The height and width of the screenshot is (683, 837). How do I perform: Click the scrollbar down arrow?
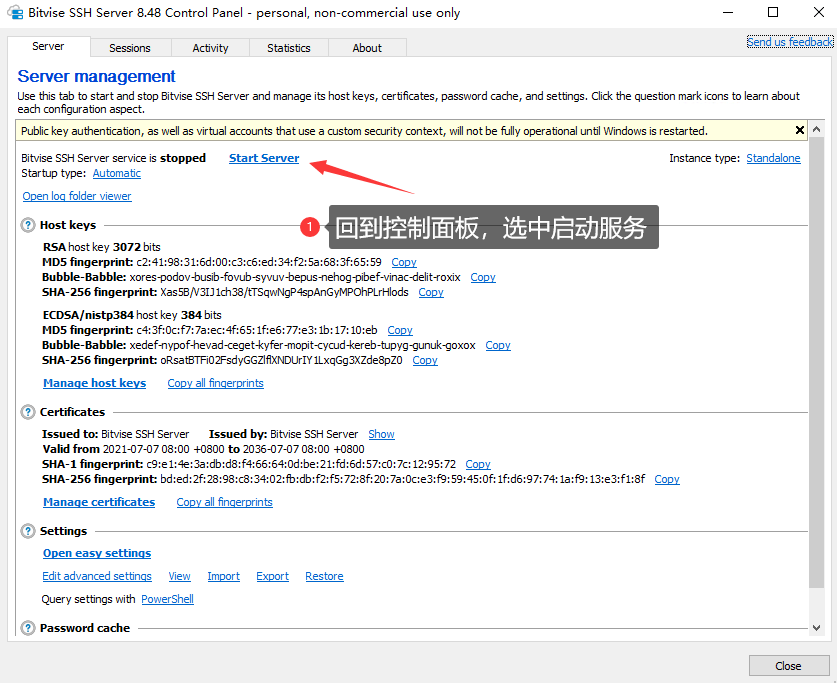coord(816,628)
